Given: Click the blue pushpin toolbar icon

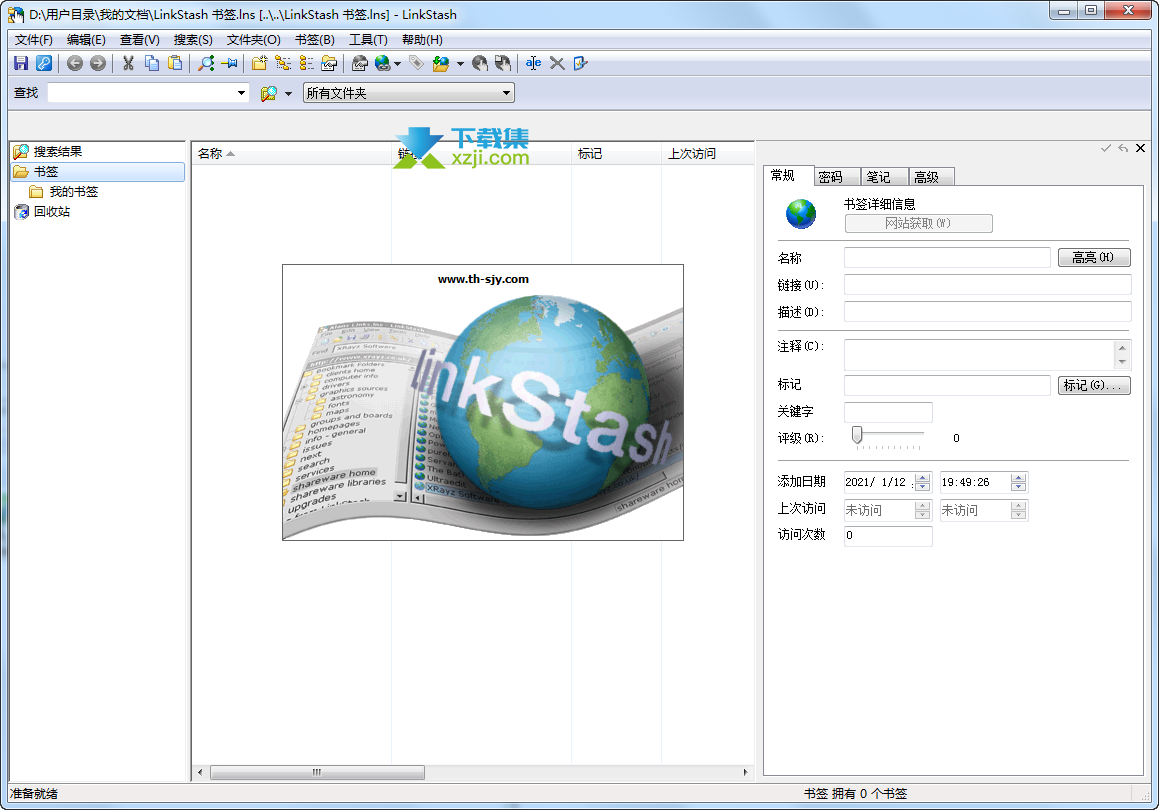Looking at the screenshot, I should pos(229,64).
